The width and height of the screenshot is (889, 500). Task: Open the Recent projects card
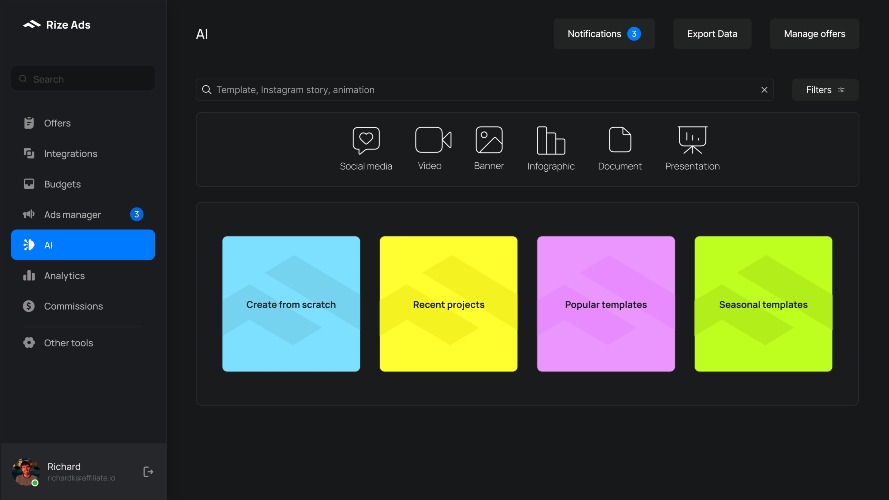(x=448, y=304)
